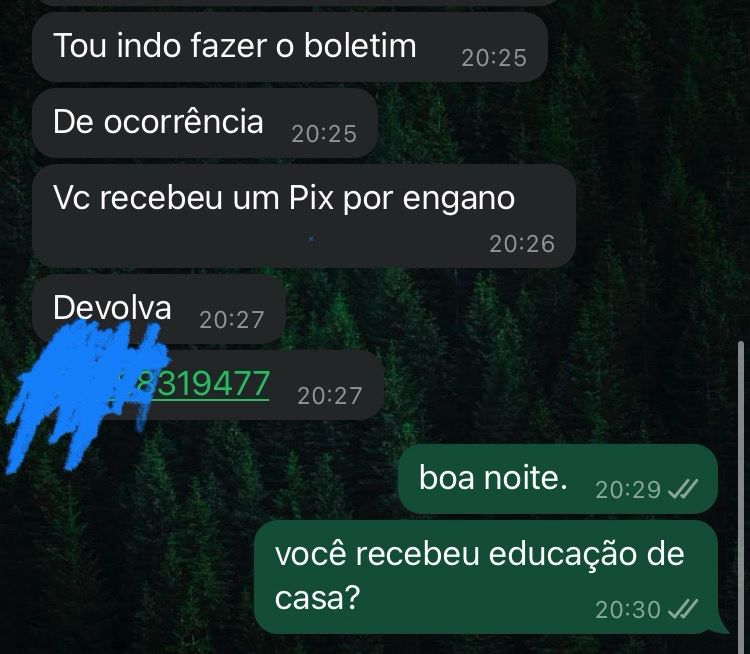The height and width of the screenshot is (654, 750).
Task: Tap the 20:27 timestamp next to 'Devolva'
Action: 232,320
